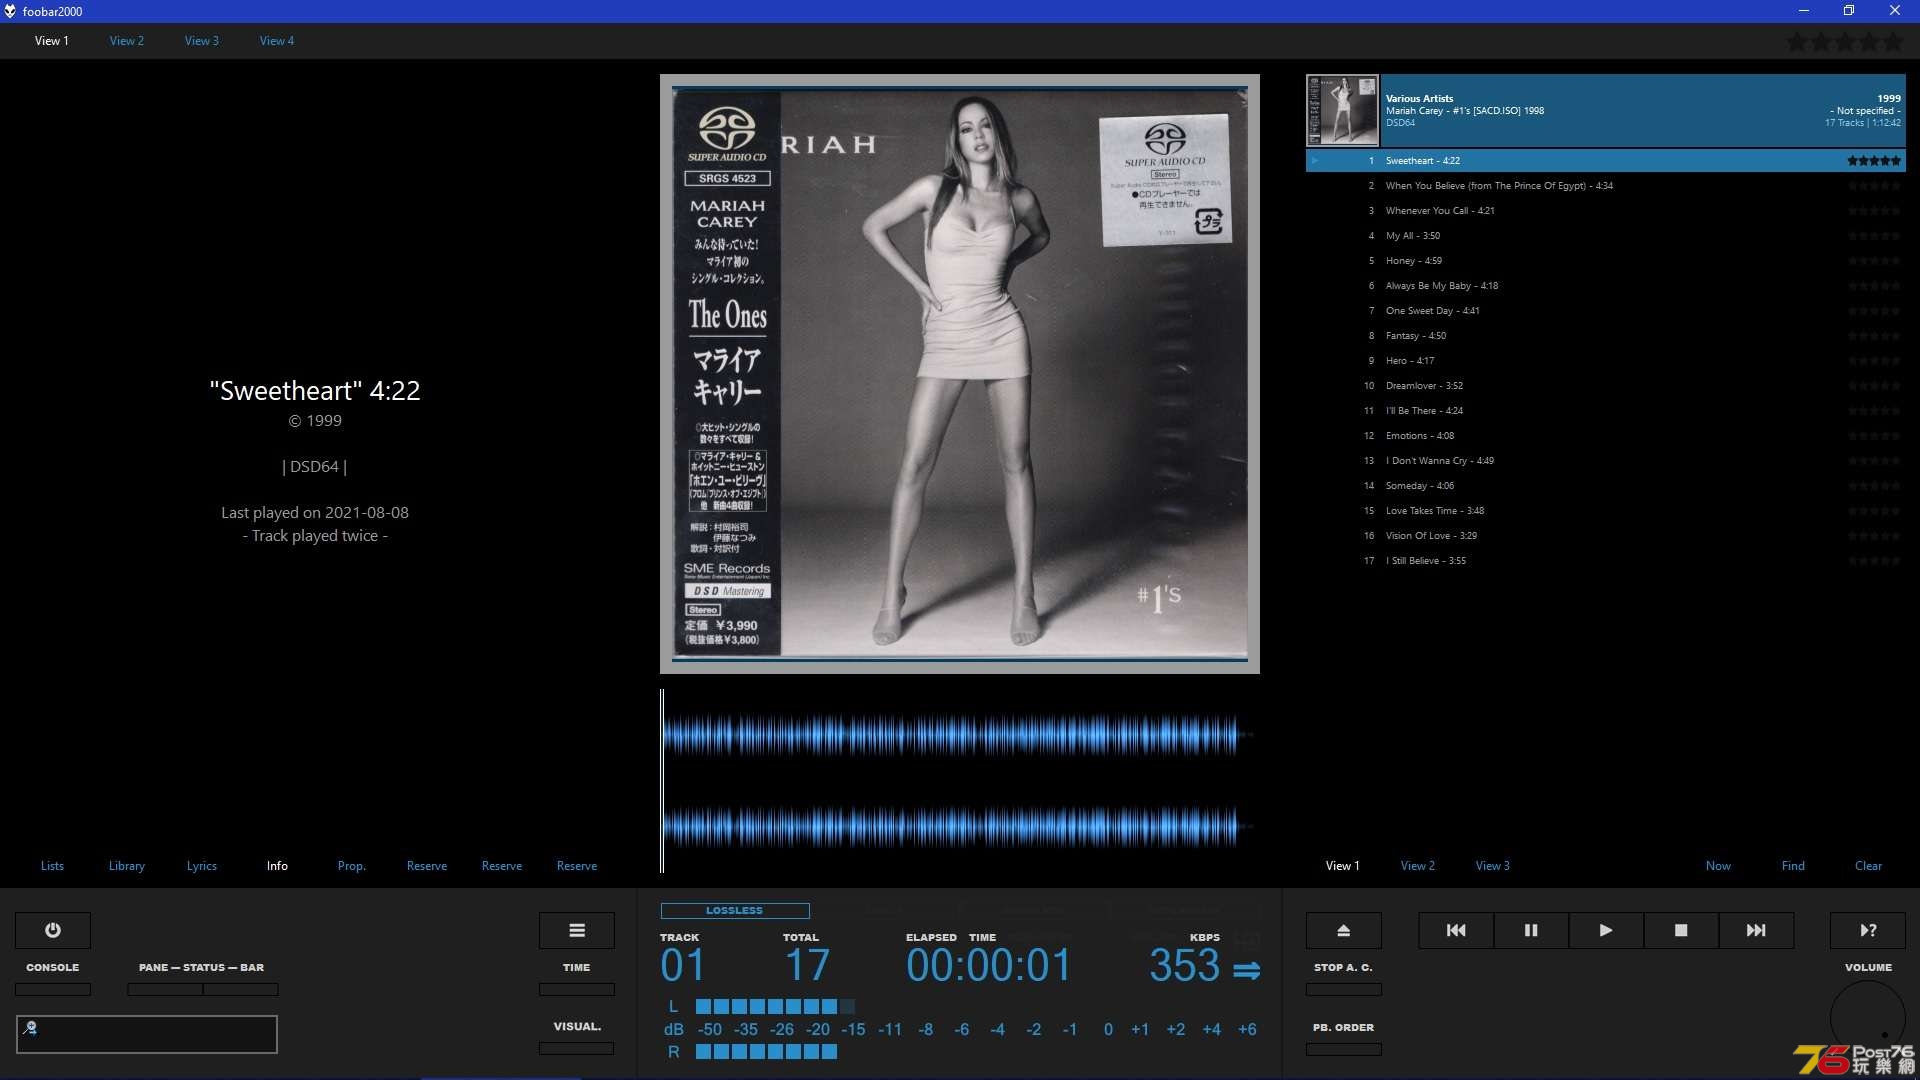The width and height of the screenshot is (1920, 1080).
Task: Select track 'Honey - 4:59'
Action: click(1605, 261)
